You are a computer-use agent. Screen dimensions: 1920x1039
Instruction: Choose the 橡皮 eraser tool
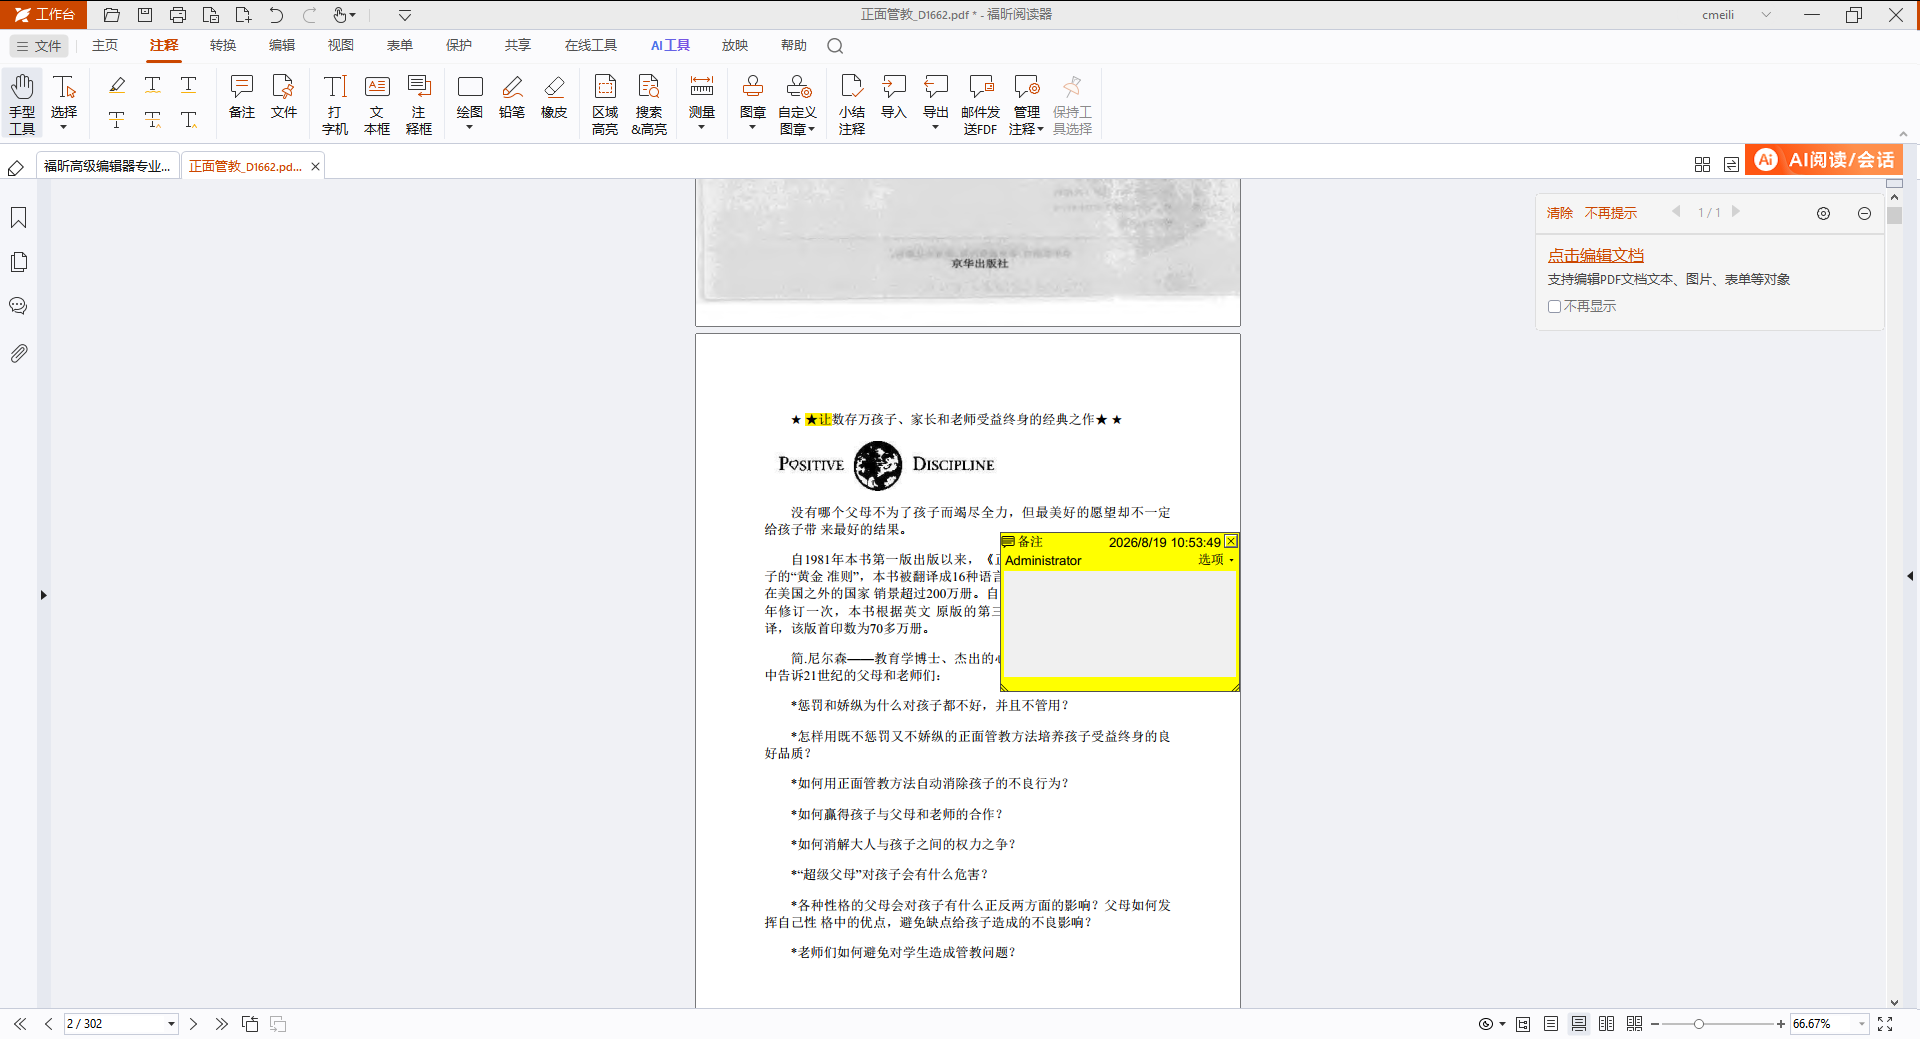554,96
